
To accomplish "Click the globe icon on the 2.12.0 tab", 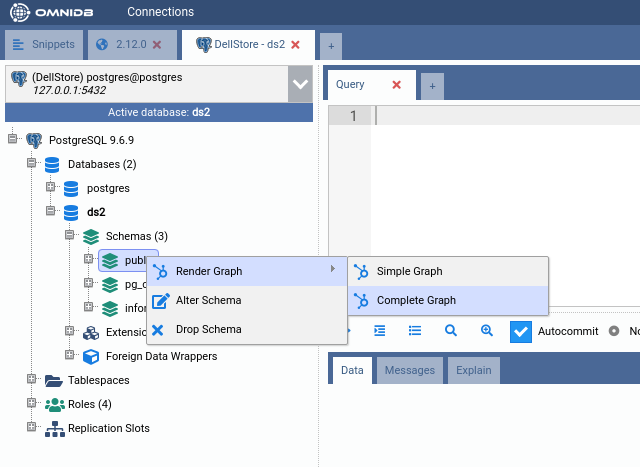I will [x=102, y=44].
